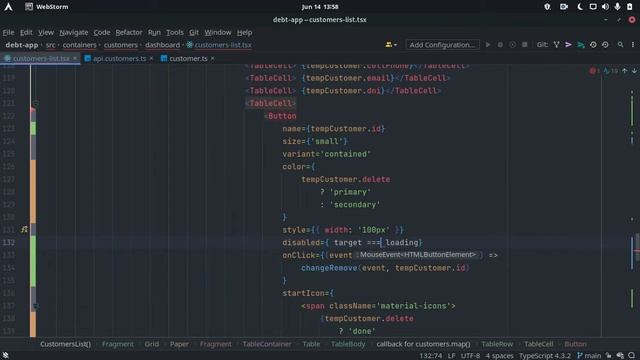This screenshot has height=360, width=640.
Task: Jump to next highlighted error arrow
Action: (x=634, y=71)
